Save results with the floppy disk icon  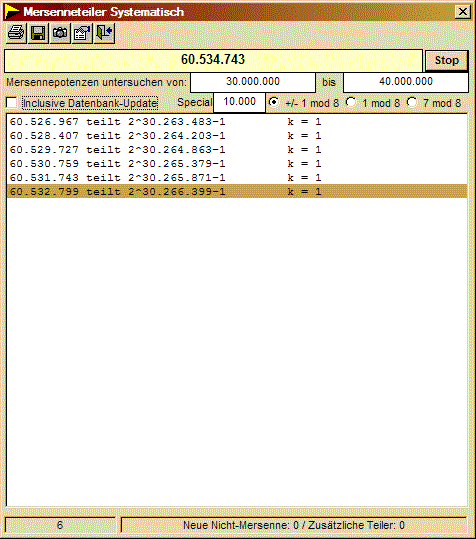tap(38, 33)
